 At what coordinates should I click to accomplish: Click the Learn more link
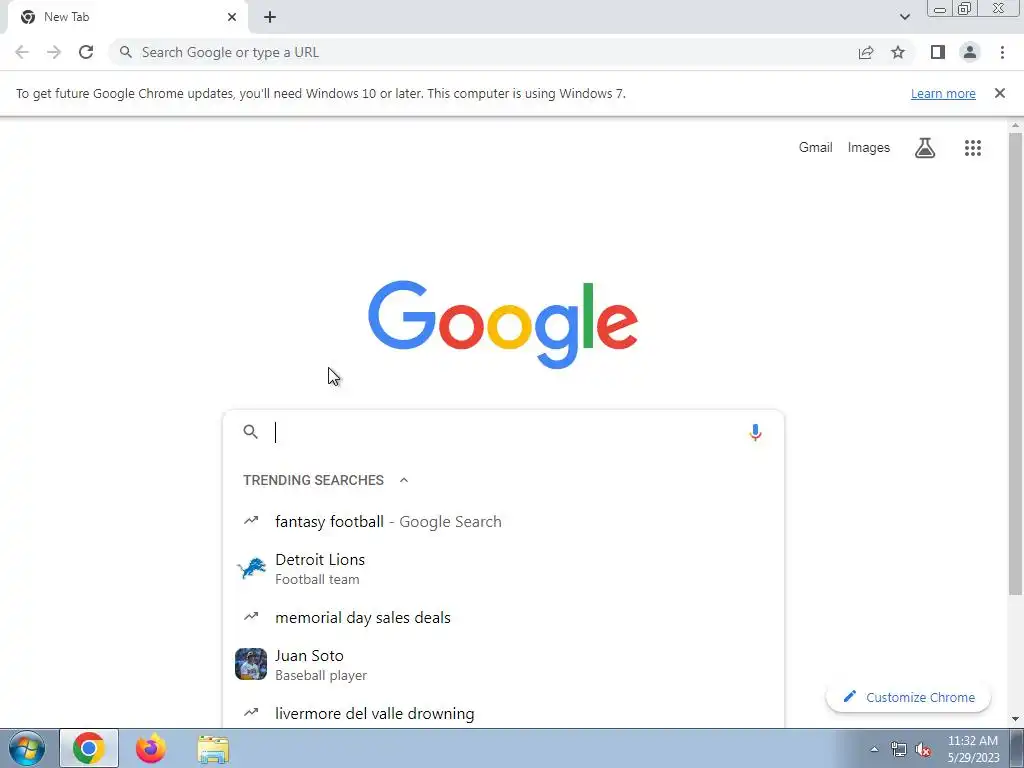pyautogui.click(x=943, y=94)
